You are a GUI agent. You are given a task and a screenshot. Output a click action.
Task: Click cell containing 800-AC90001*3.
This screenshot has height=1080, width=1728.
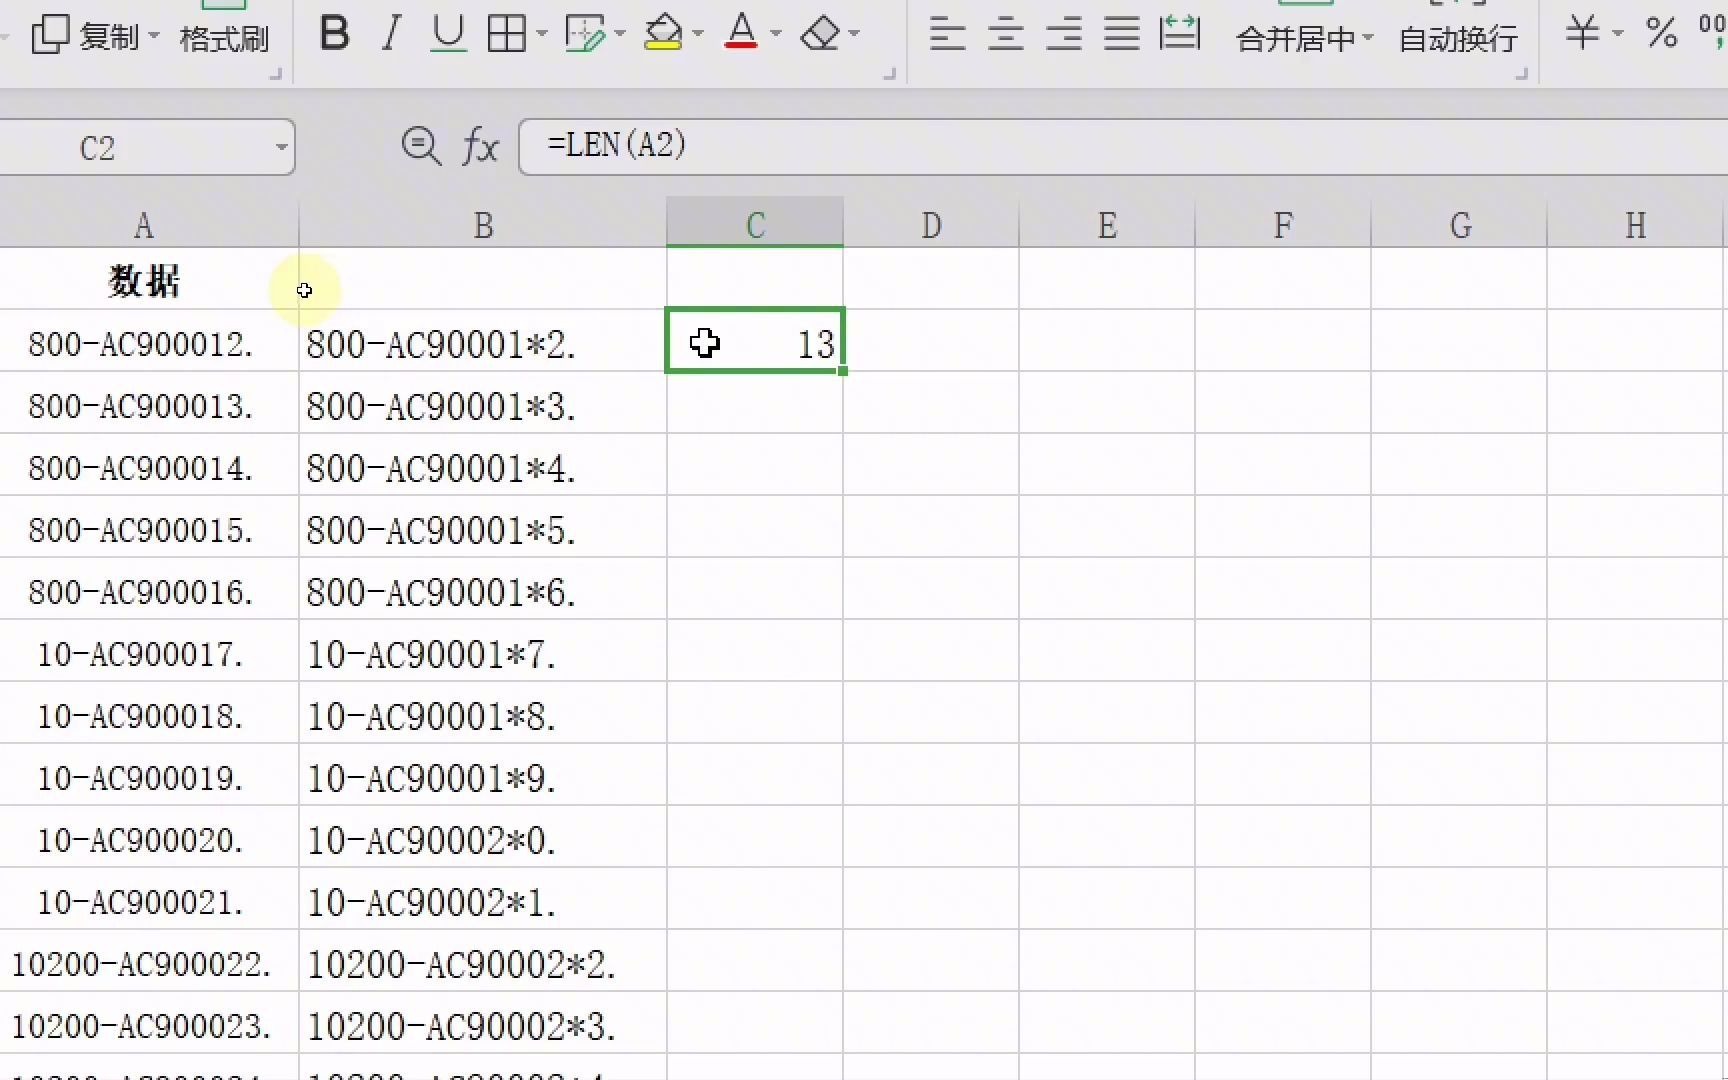tap(483, 405)
